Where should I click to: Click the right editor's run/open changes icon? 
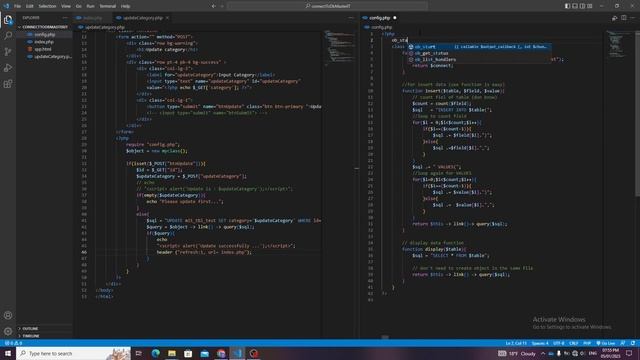tap(615, 18)
